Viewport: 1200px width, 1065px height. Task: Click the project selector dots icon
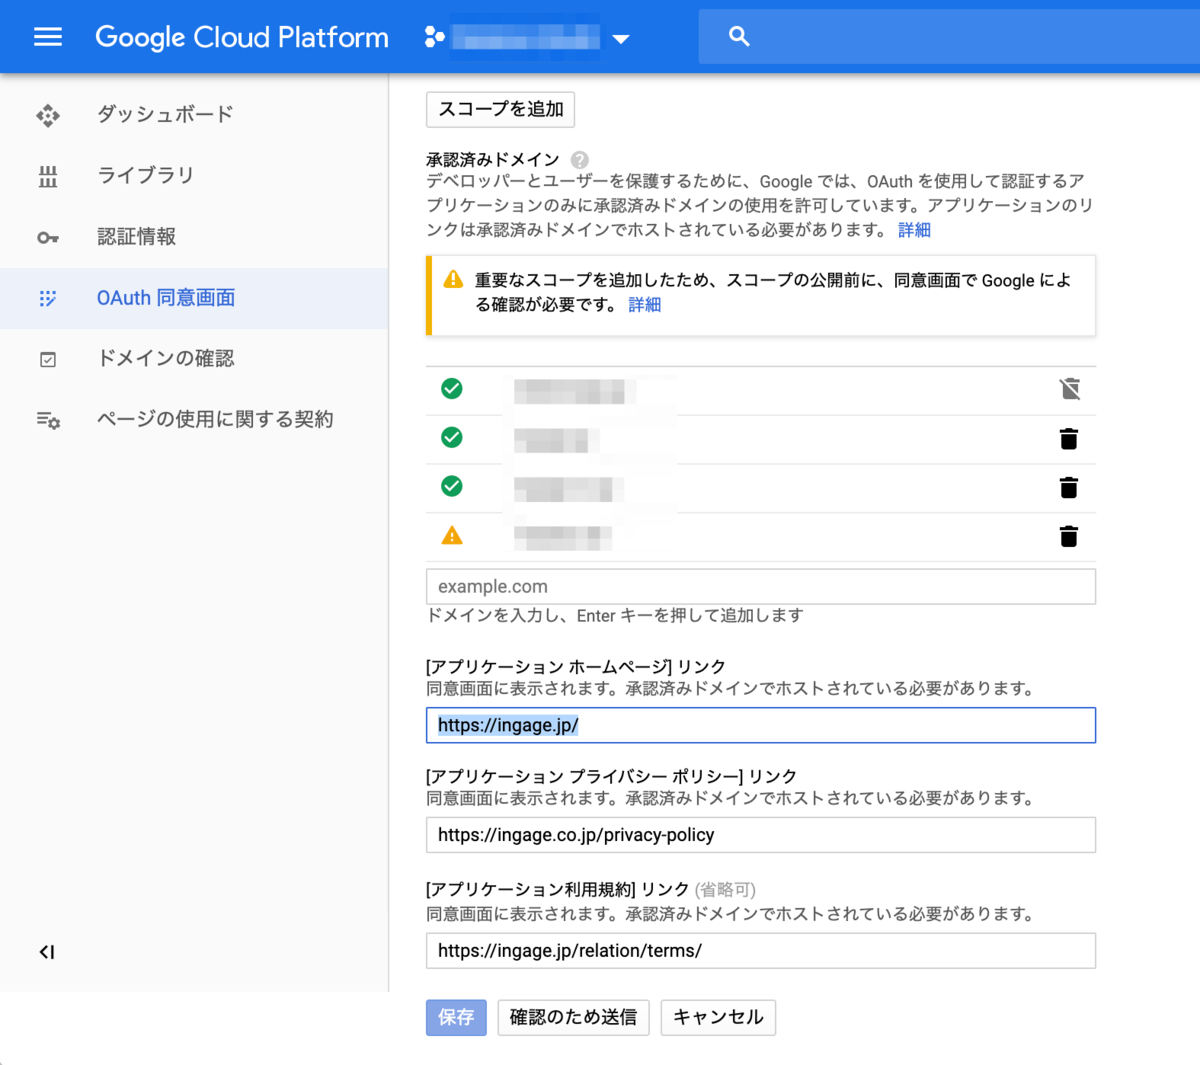point(434,37)
